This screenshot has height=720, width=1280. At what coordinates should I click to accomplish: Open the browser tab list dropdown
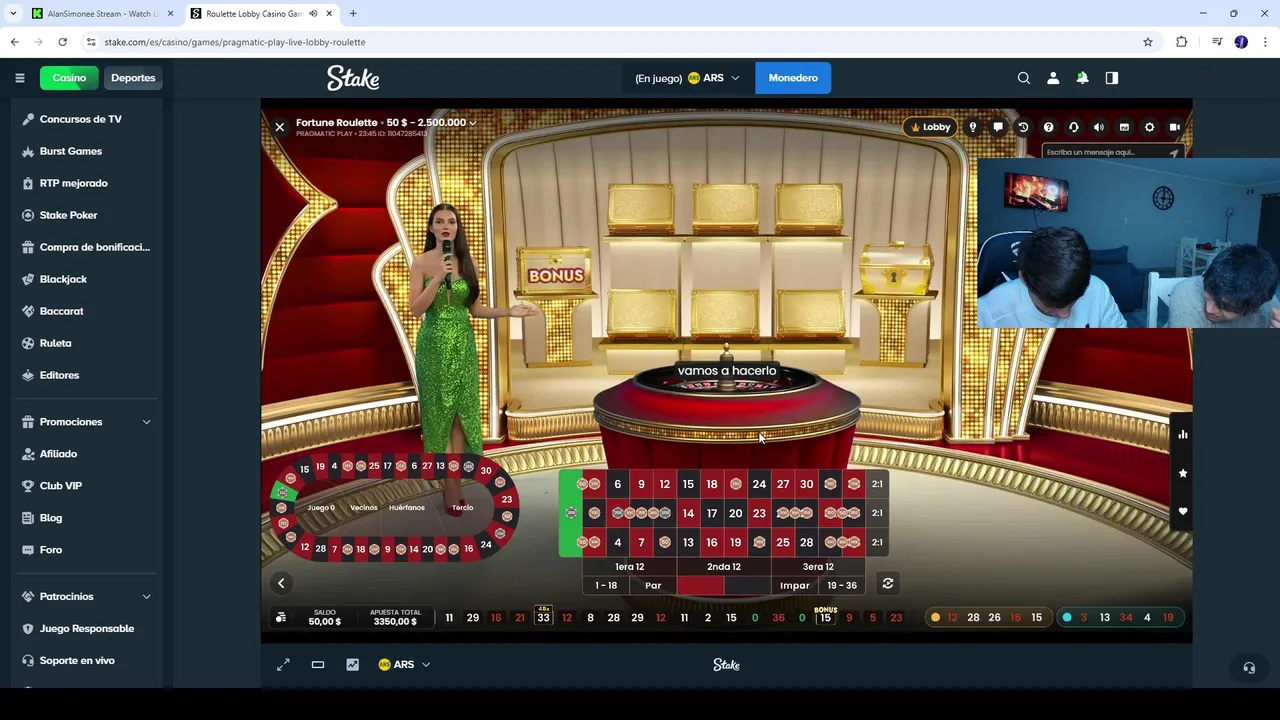click(x=13, y=14)
